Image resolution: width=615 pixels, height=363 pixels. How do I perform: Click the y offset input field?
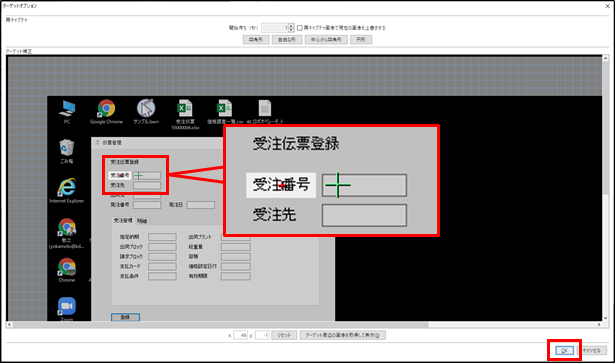point(262,335)
